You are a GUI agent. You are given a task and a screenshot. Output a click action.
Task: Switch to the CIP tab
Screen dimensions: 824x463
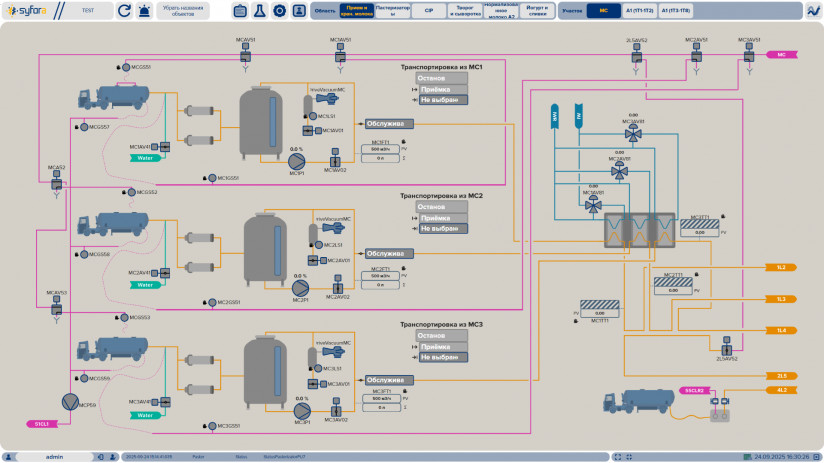click(428, 11)
